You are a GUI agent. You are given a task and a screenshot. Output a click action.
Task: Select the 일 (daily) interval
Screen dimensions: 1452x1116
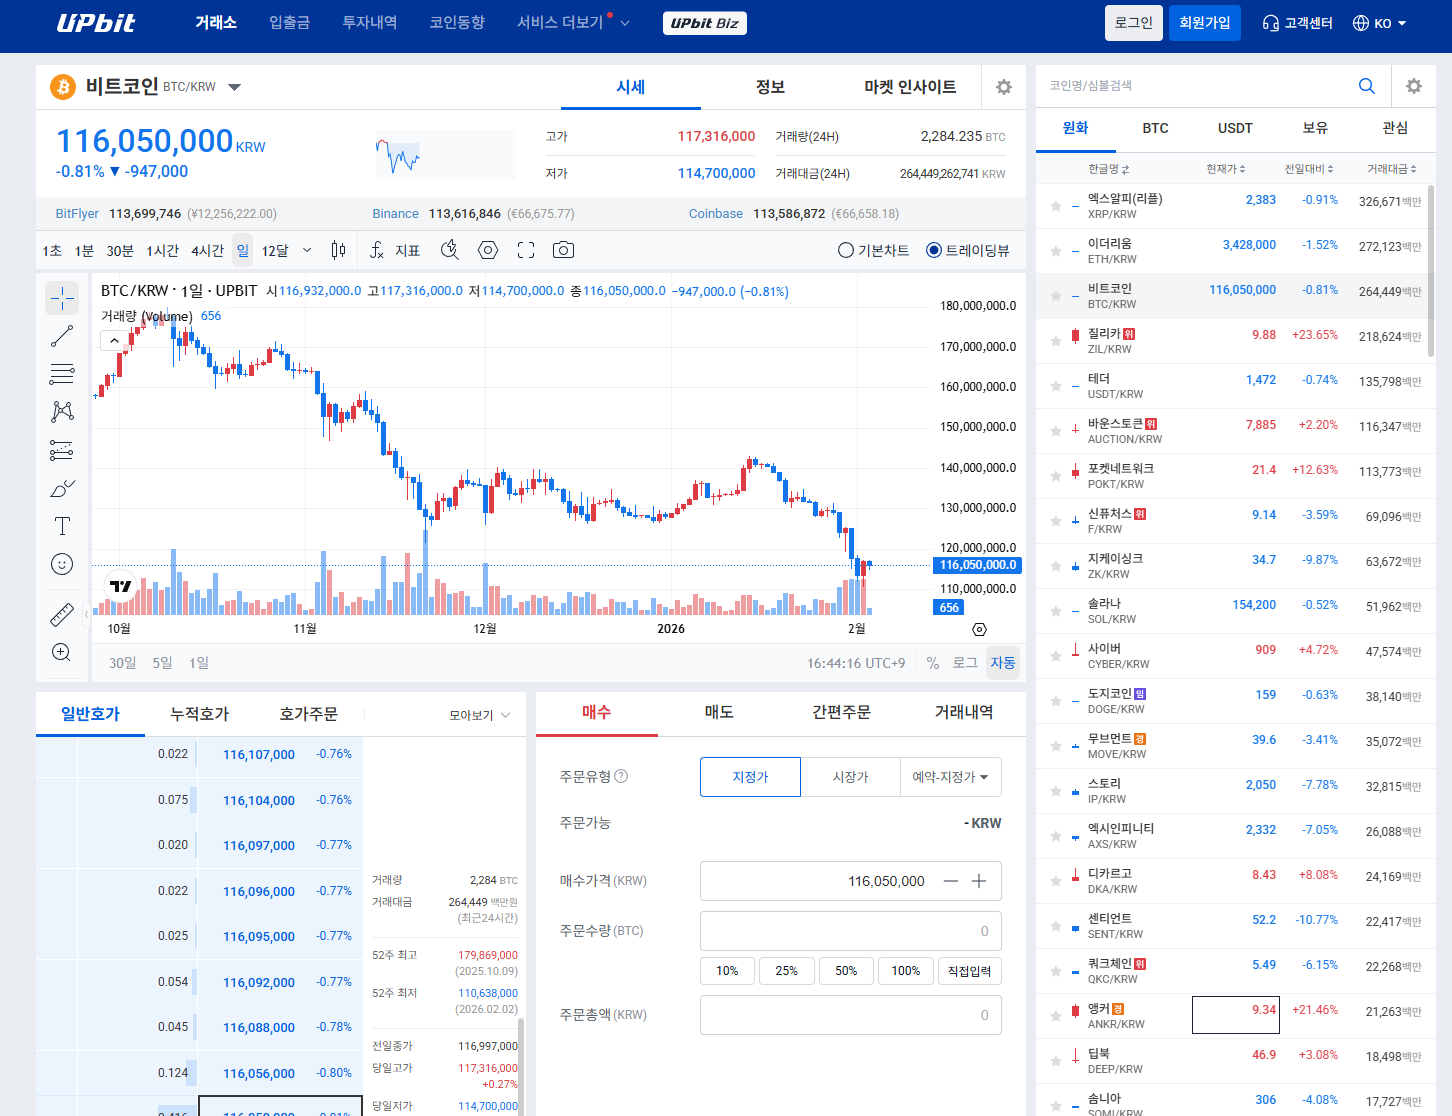pos(242,250)
